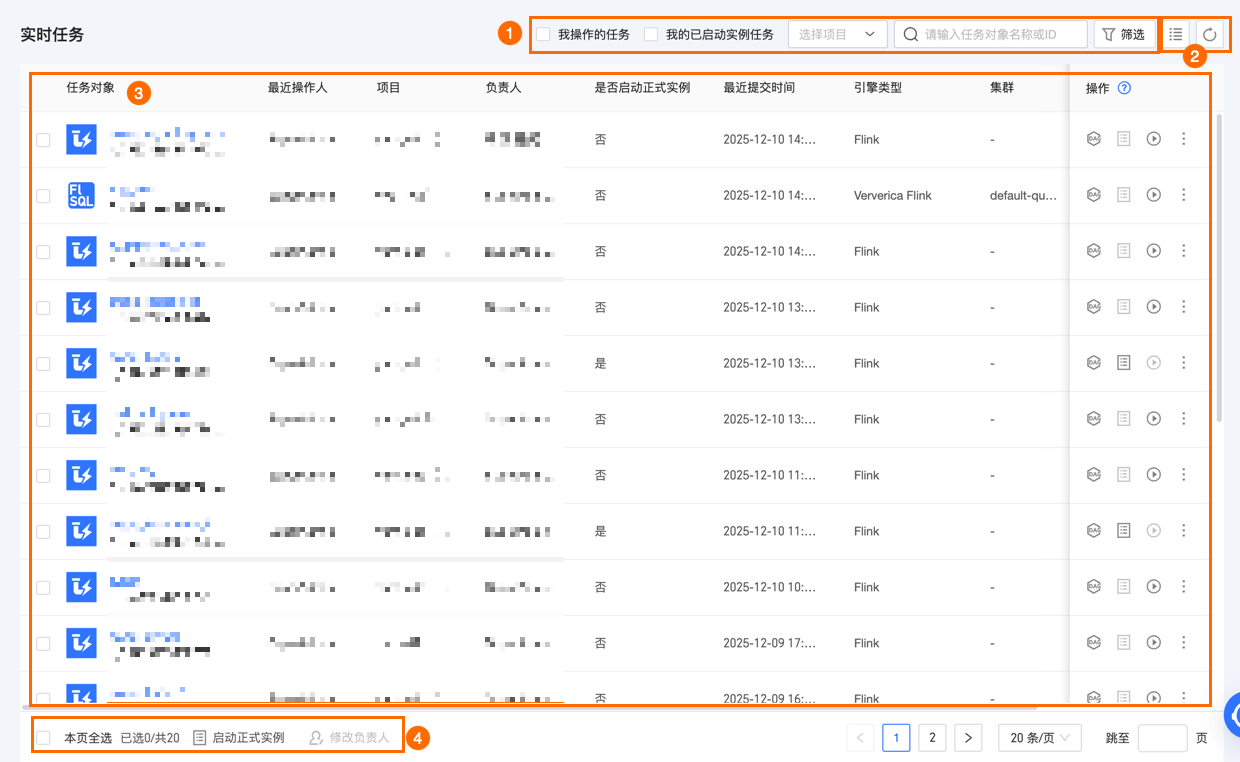1240x762 pixels.
Task: Click the 已选0/共20 selection count
Action: pyautogui.click(x=150, y=738)
